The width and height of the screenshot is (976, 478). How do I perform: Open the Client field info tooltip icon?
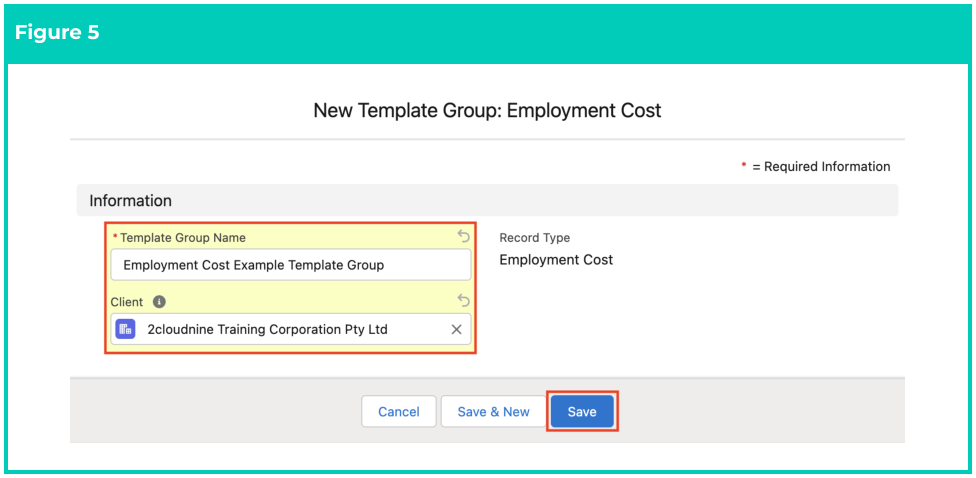pos(159,302)
